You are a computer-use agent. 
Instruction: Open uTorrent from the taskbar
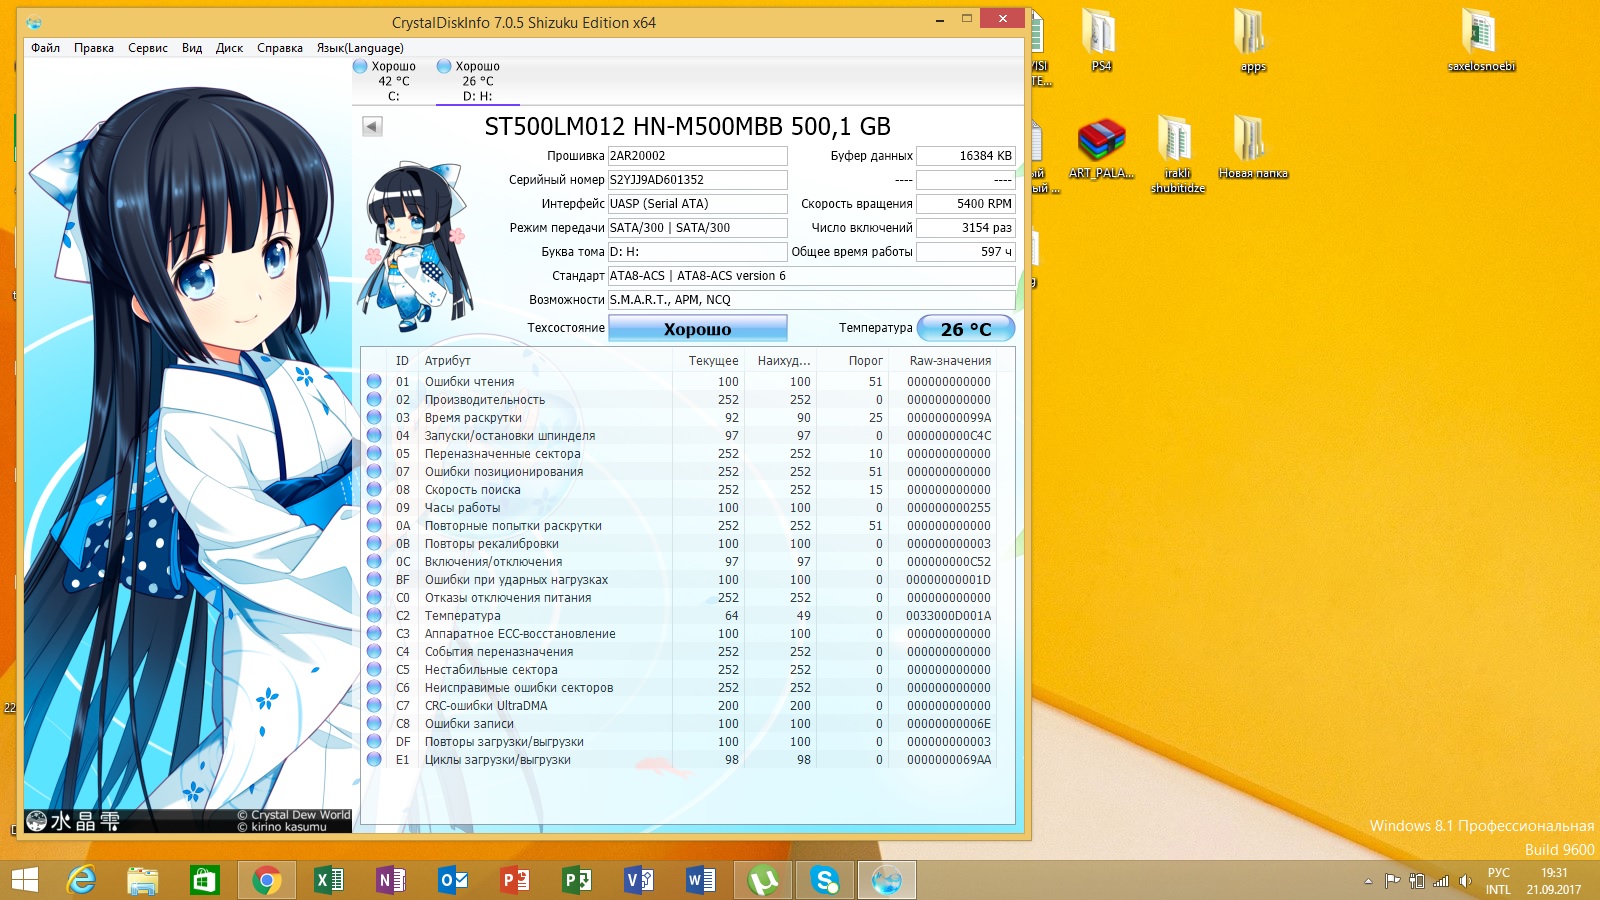[763, 880]
